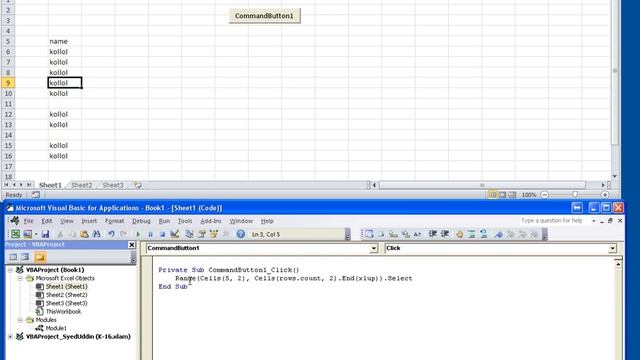This screenshot has height=360, width=640.
Task: Run the macro with the green play icon
Action: (x=138, y=234)
